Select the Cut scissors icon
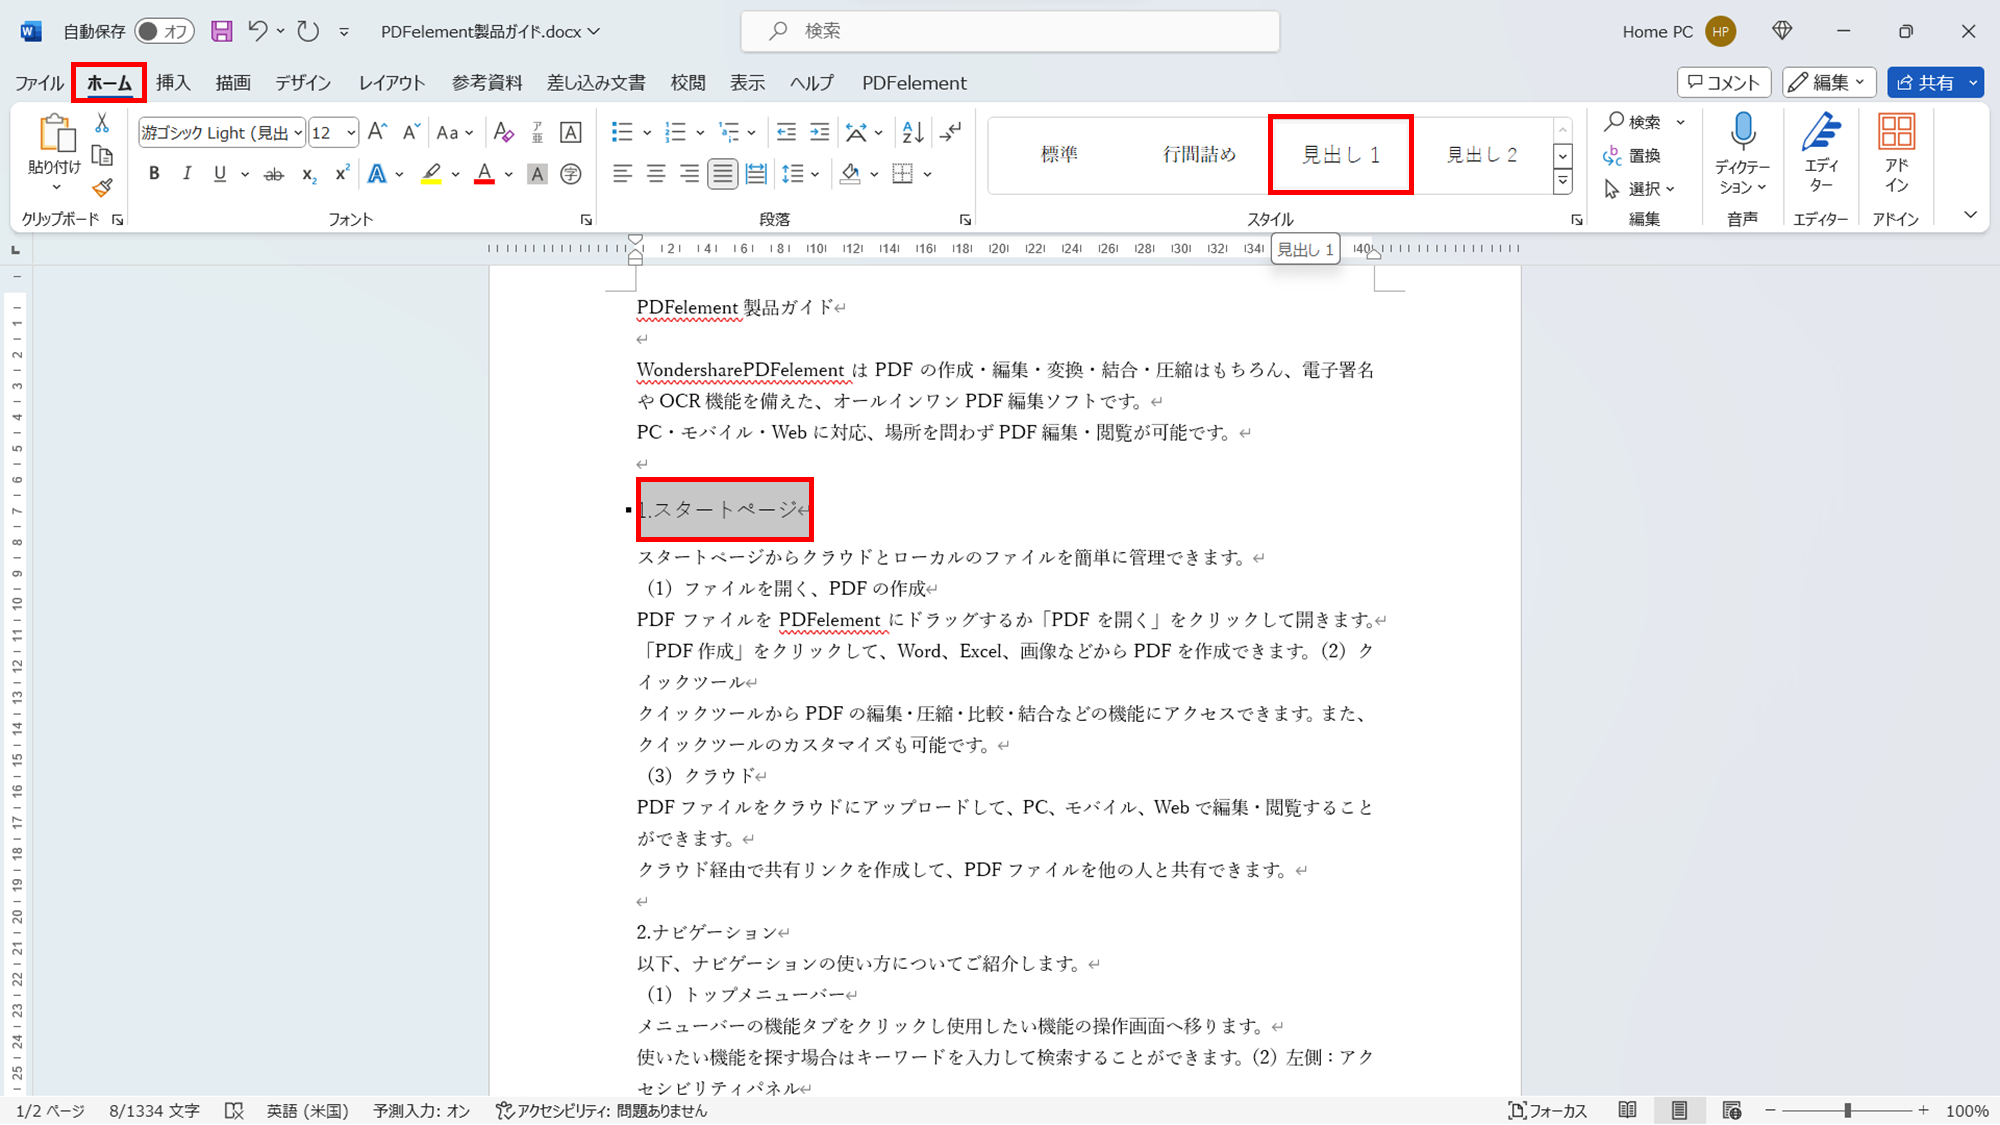The image size is (2000, 1125). point(102,124)
